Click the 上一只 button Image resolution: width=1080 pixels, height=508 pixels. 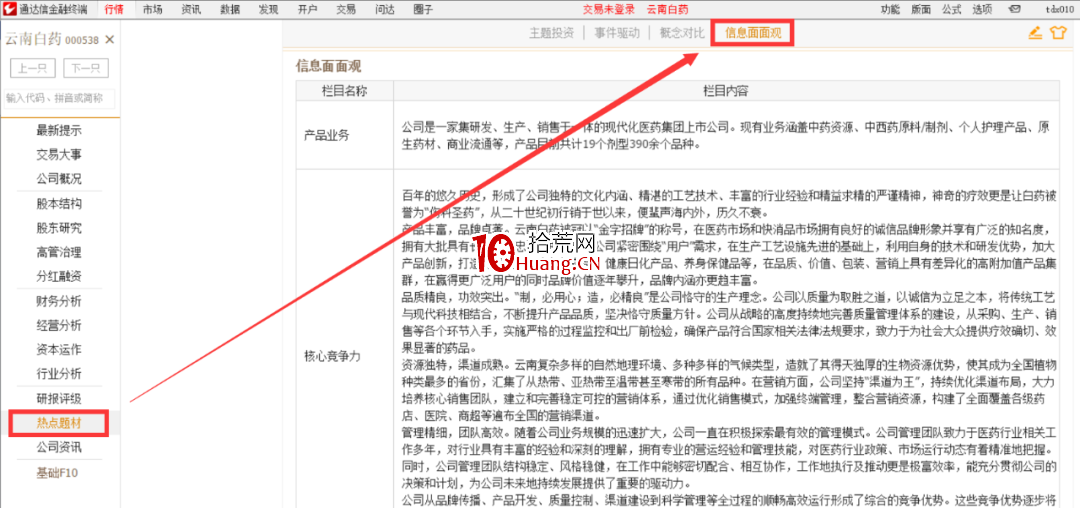coord(33,68)
